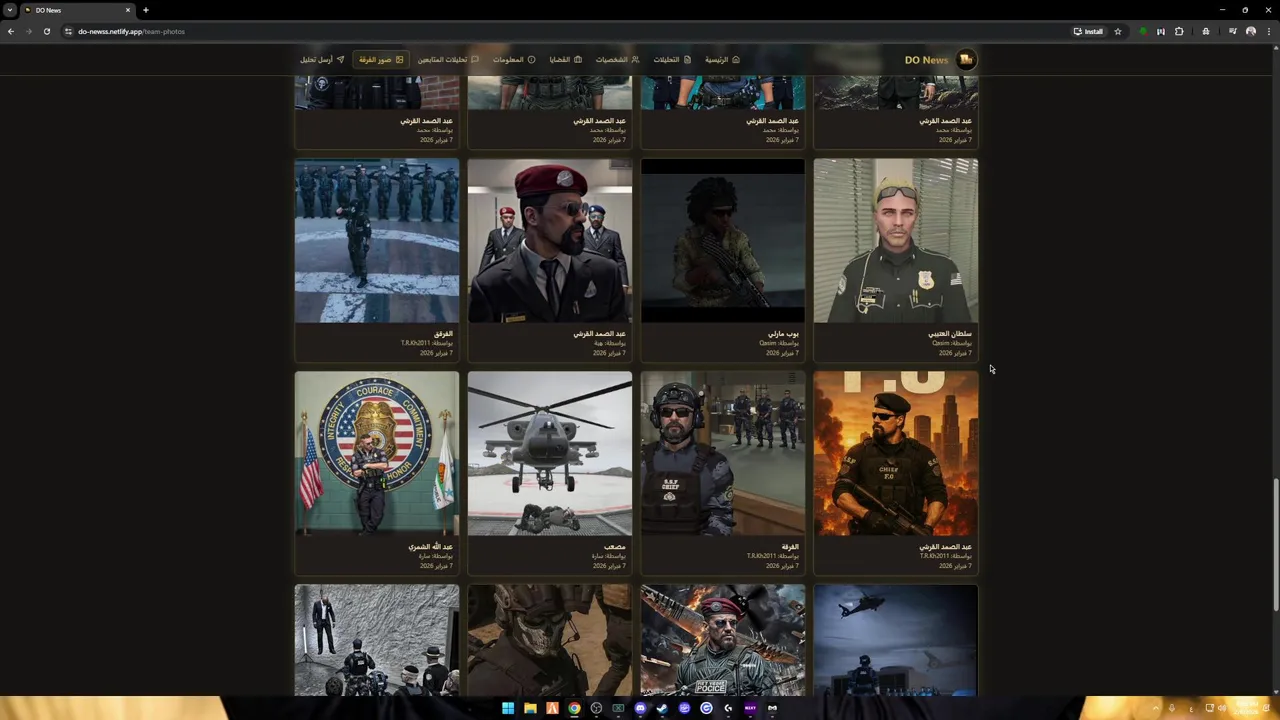Open the بوب مارلي dark soldier photo
This screenshot has height=720, width=1280.
click(723, 240)
